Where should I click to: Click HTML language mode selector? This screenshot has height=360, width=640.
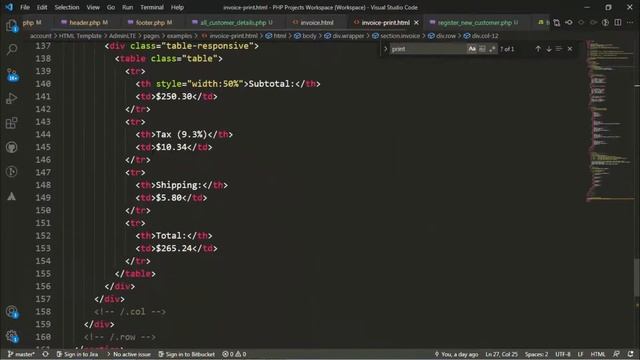tap(598, 354)
